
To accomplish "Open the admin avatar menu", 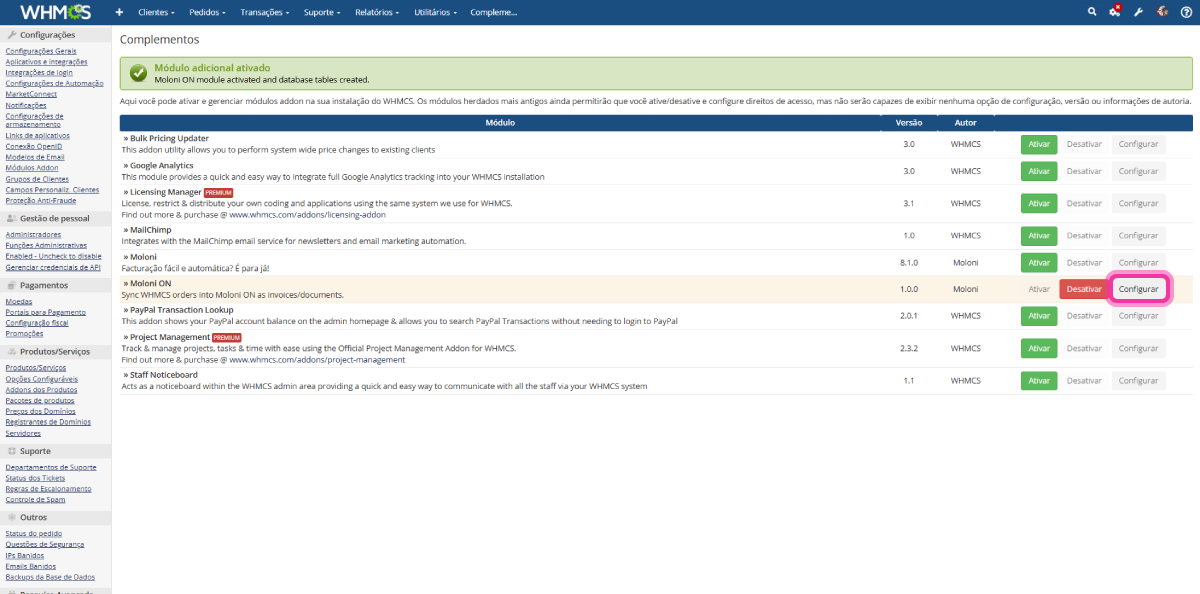I will (1163, 12).
